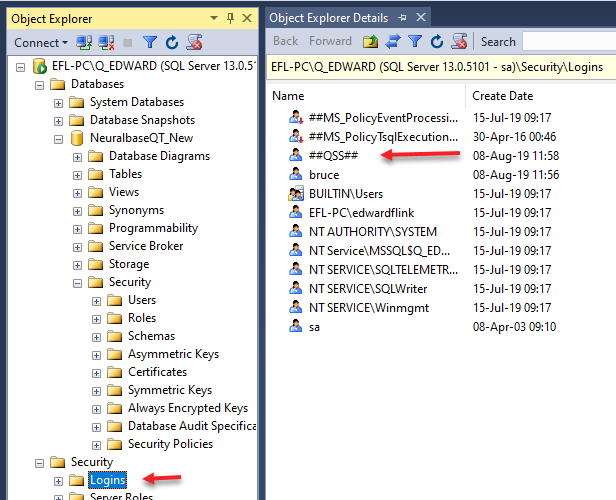Select the Certificates folder
The image size is (616, 500).
158,372
